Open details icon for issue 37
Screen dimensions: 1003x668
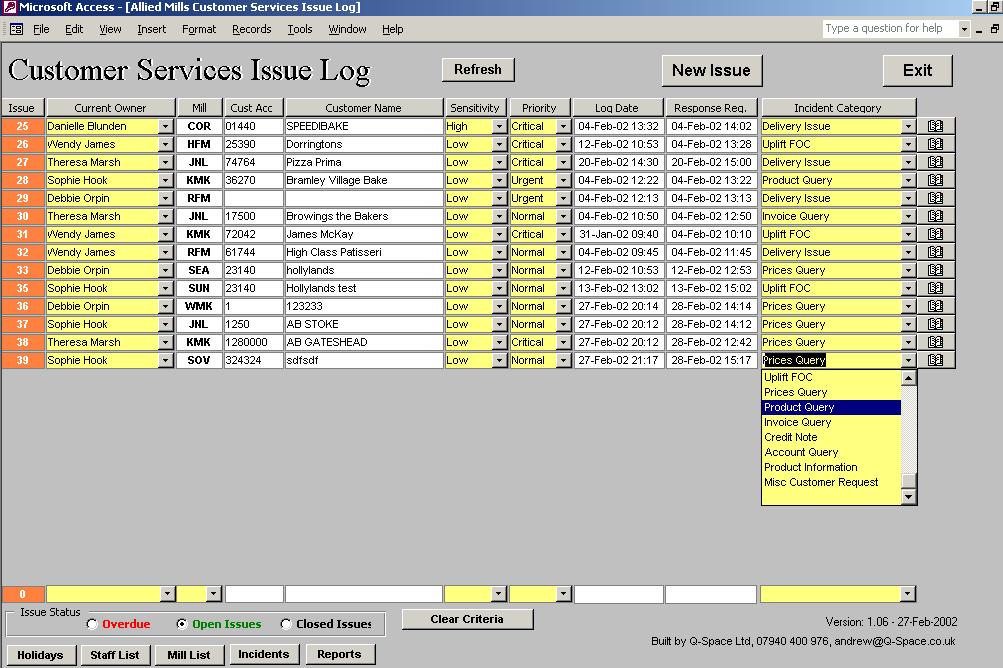click(x=936, y=324)
